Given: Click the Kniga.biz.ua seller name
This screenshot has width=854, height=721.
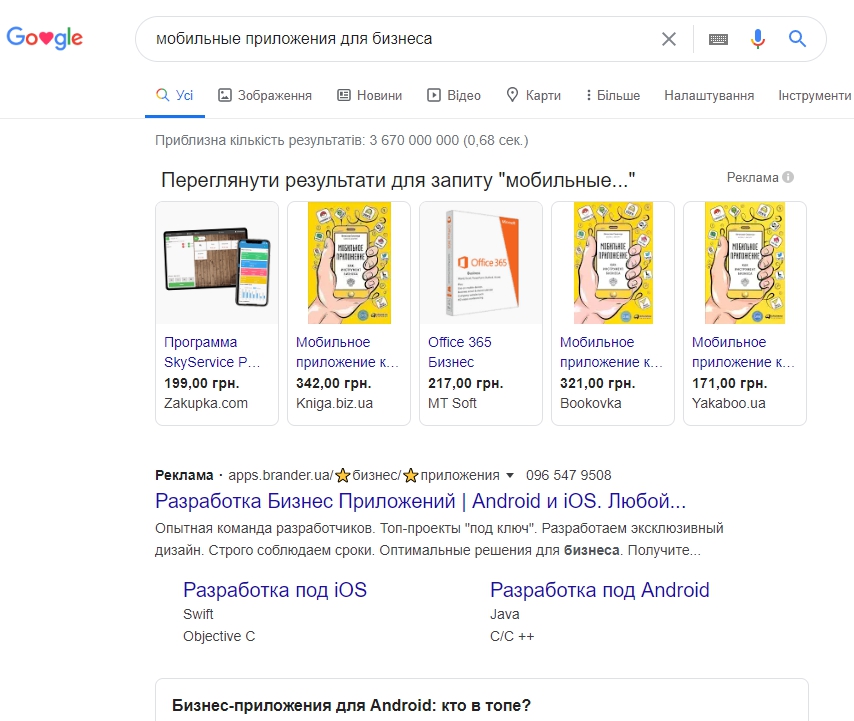Looking at the screenshot, I should (x=334, y=403).
